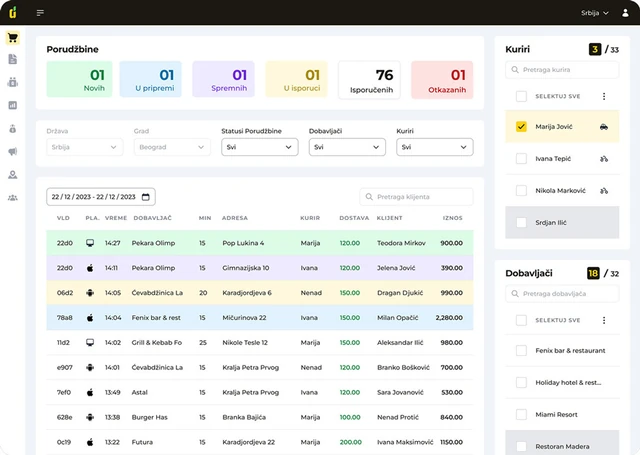This screenshot has width=640, height=455.
Task: Click bike icon next to Nikola Marković
Action: 604,191
